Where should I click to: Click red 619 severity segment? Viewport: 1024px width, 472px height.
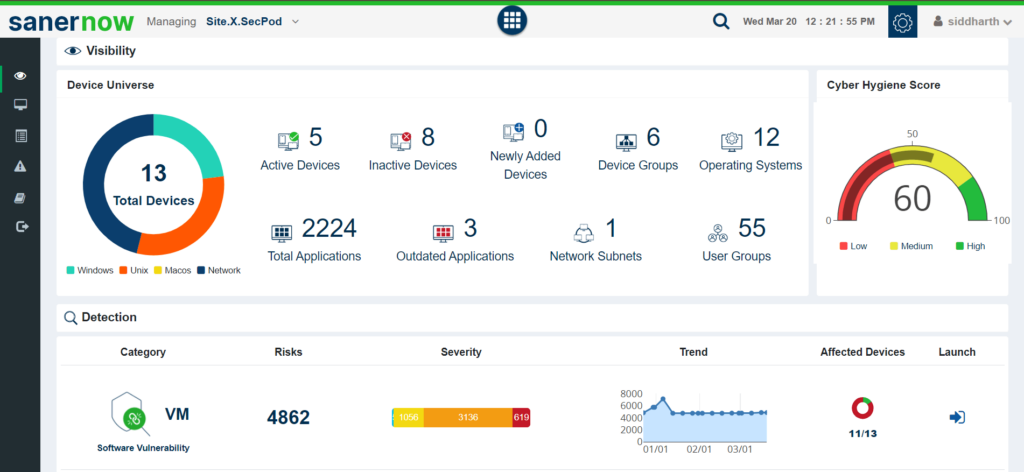[521, 418]
